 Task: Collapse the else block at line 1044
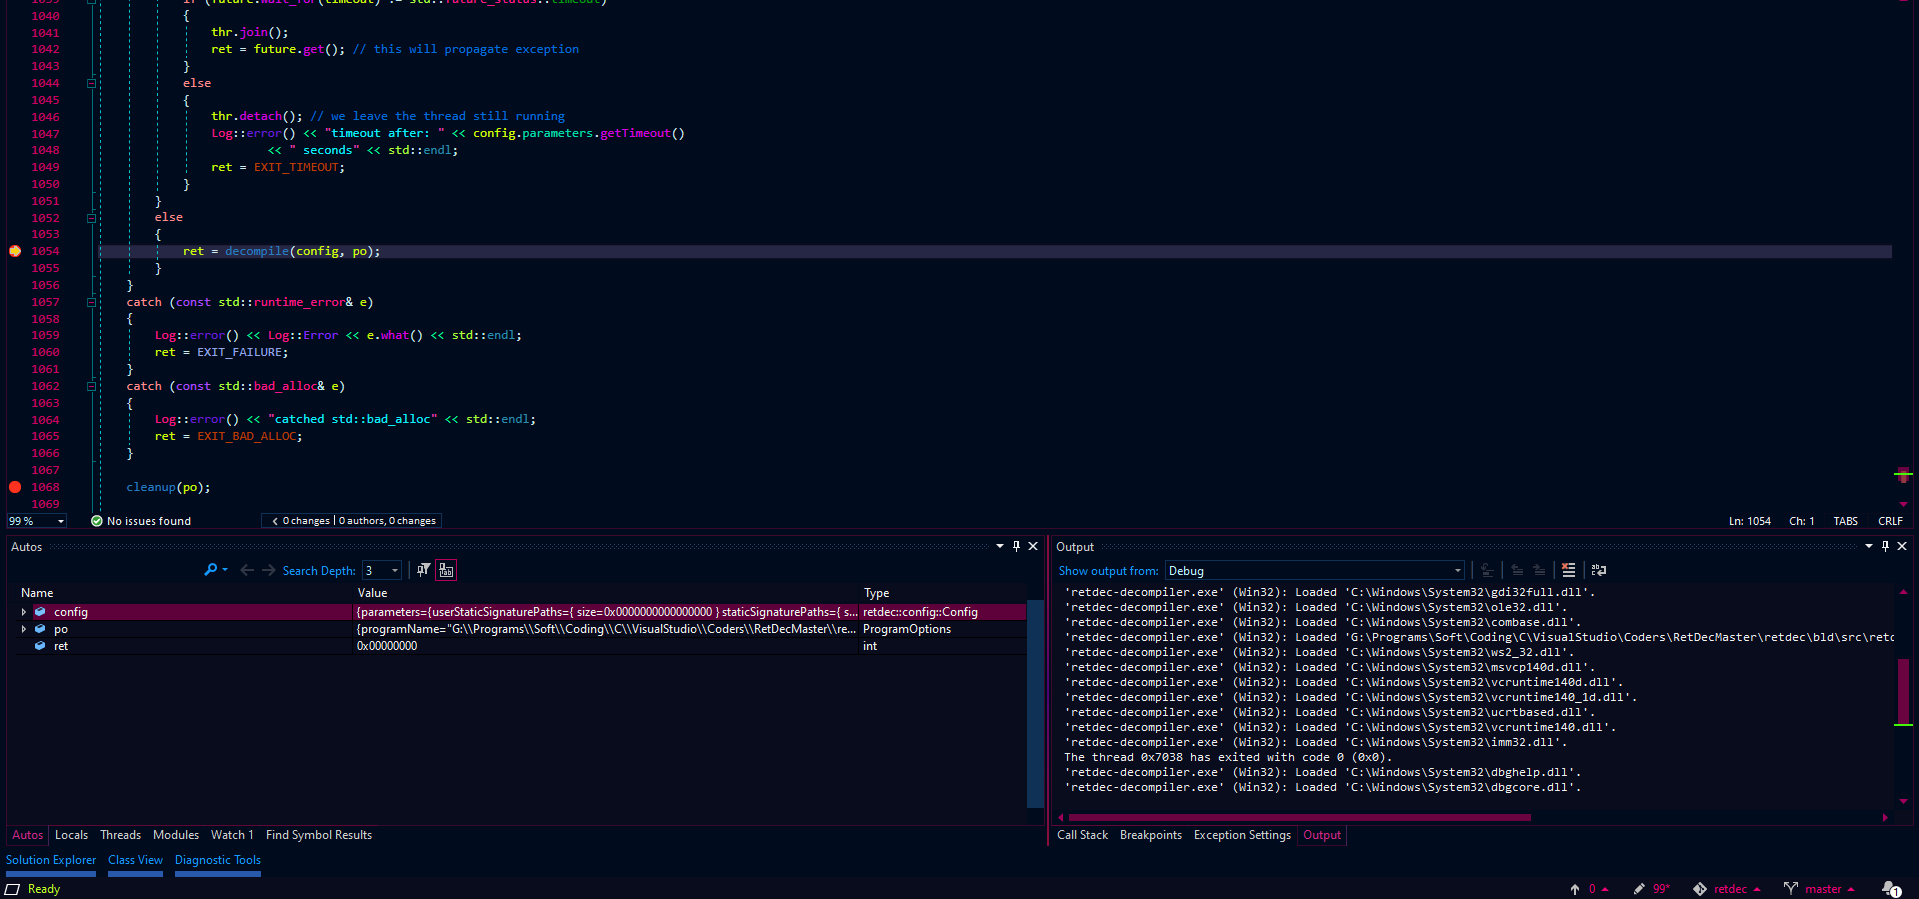tap(91, 83)
